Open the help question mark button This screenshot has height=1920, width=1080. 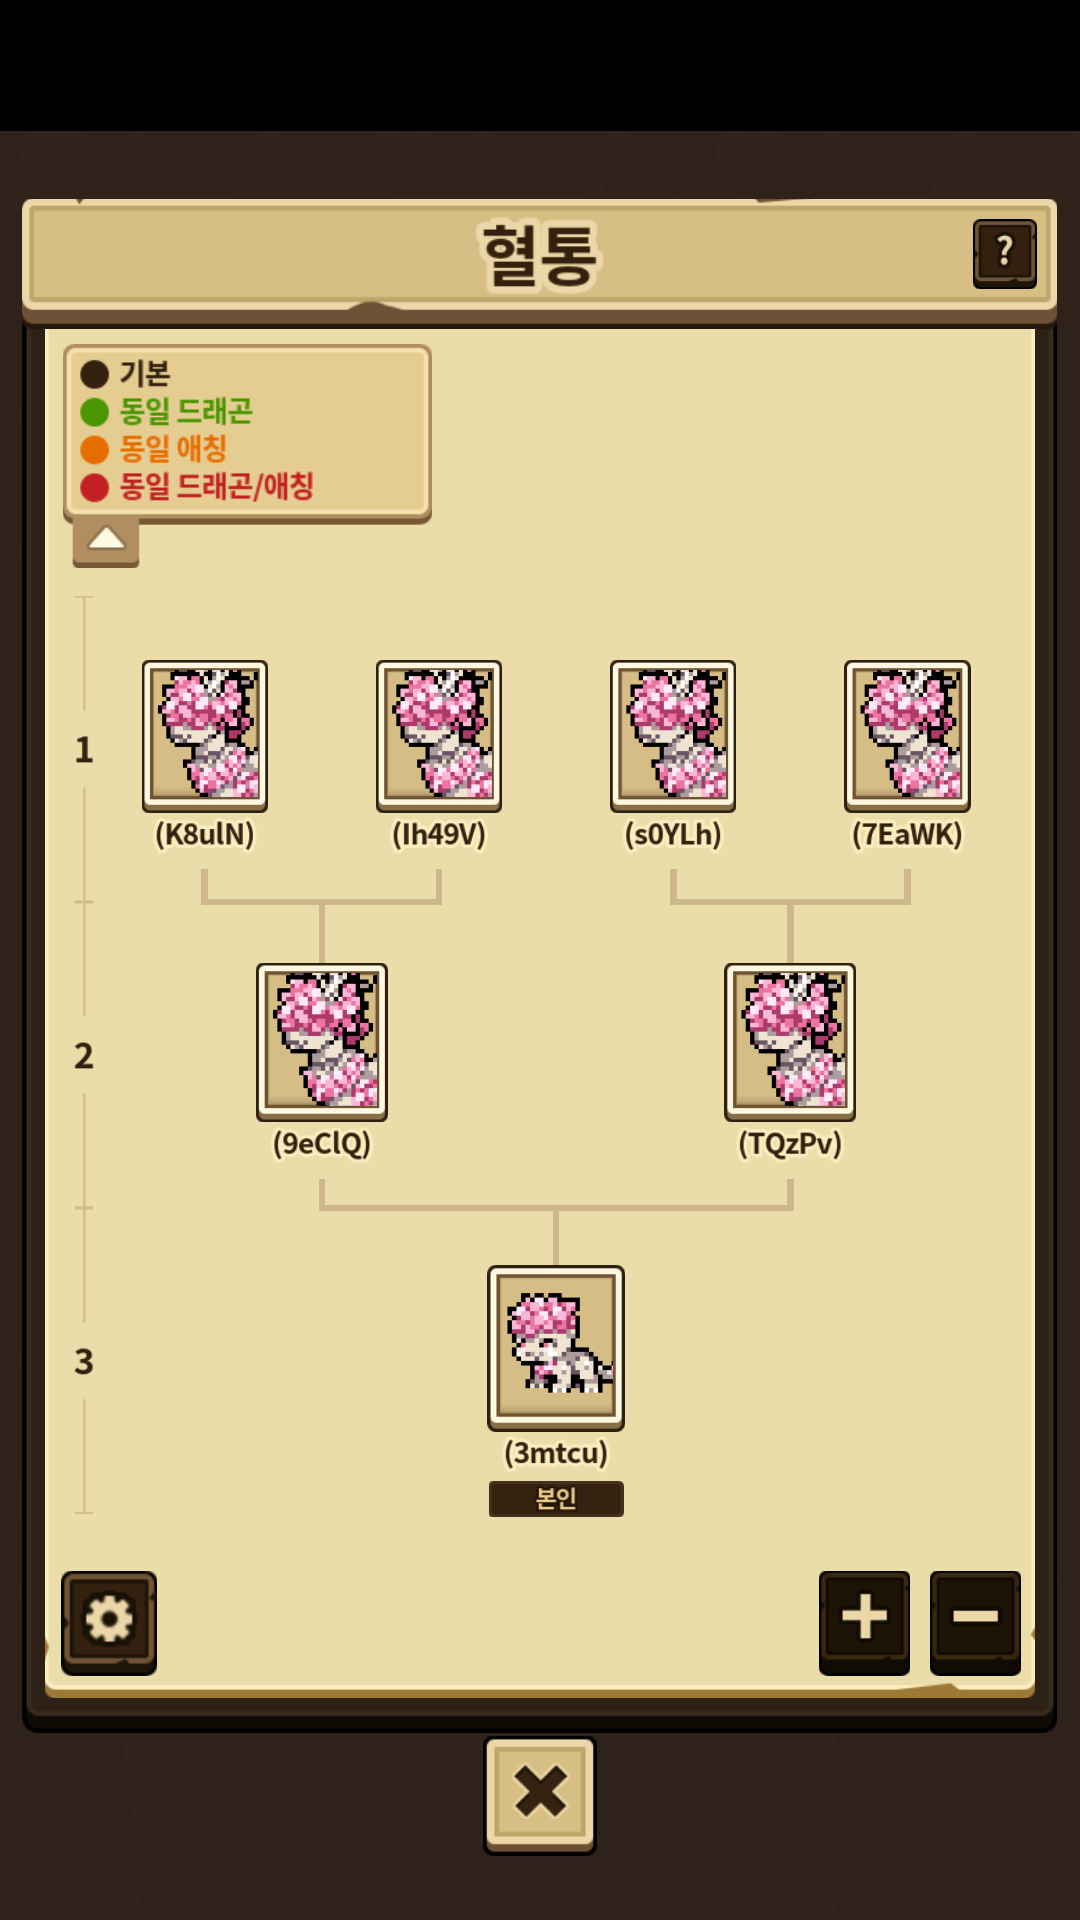(1004, 253)
